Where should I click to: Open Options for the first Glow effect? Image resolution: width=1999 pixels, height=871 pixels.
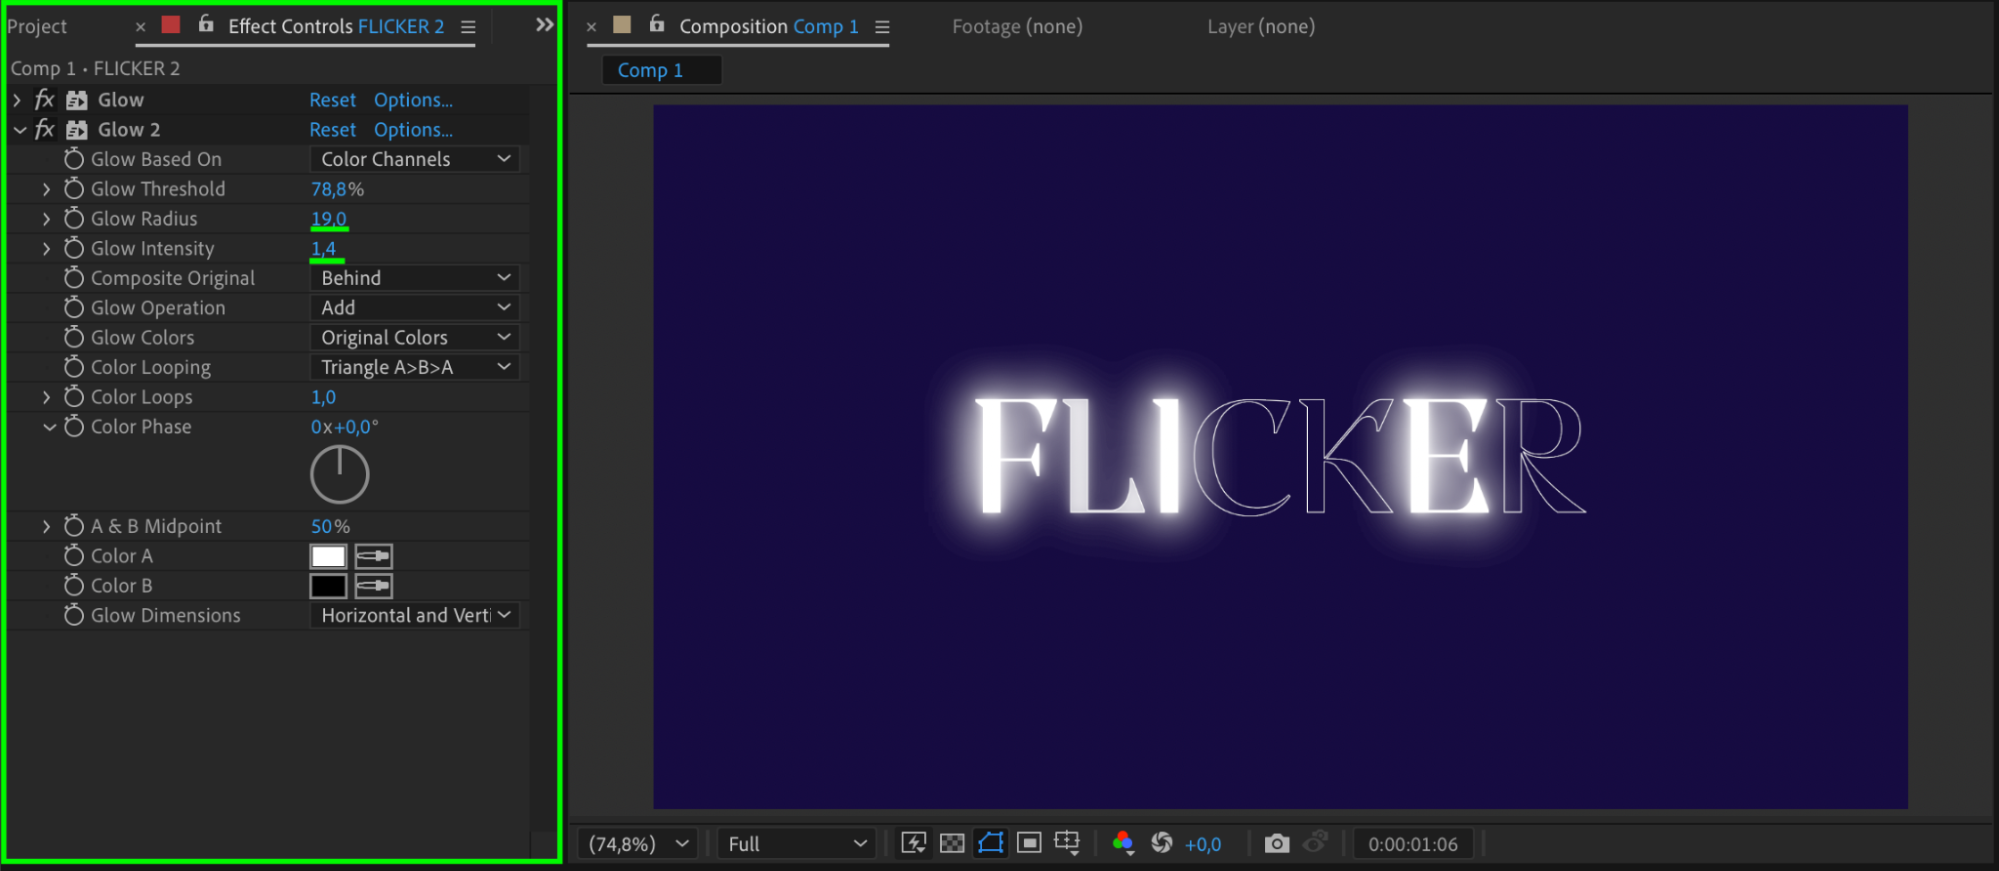(x=413, y=100)
